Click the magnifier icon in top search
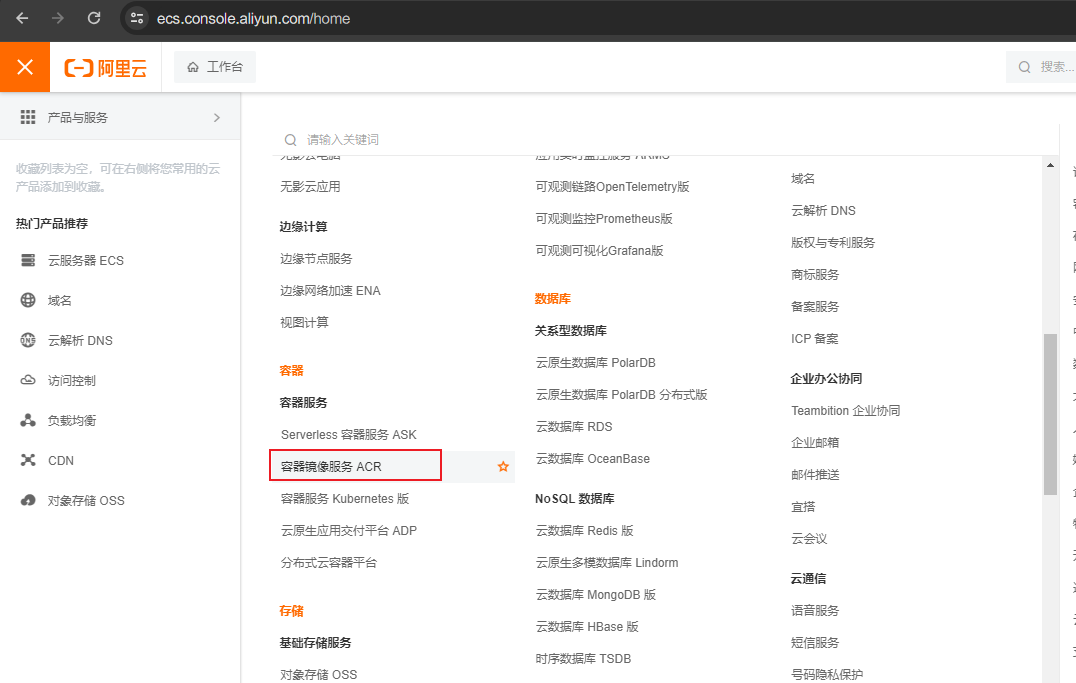This screenshot has height=683, width=1076. 1025,67
